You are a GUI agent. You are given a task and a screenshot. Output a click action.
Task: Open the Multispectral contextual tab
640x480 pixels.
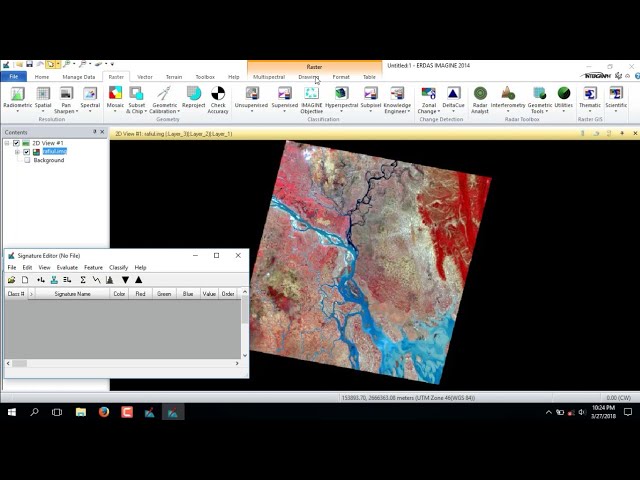pyautogui.click(x=269, y=77)
